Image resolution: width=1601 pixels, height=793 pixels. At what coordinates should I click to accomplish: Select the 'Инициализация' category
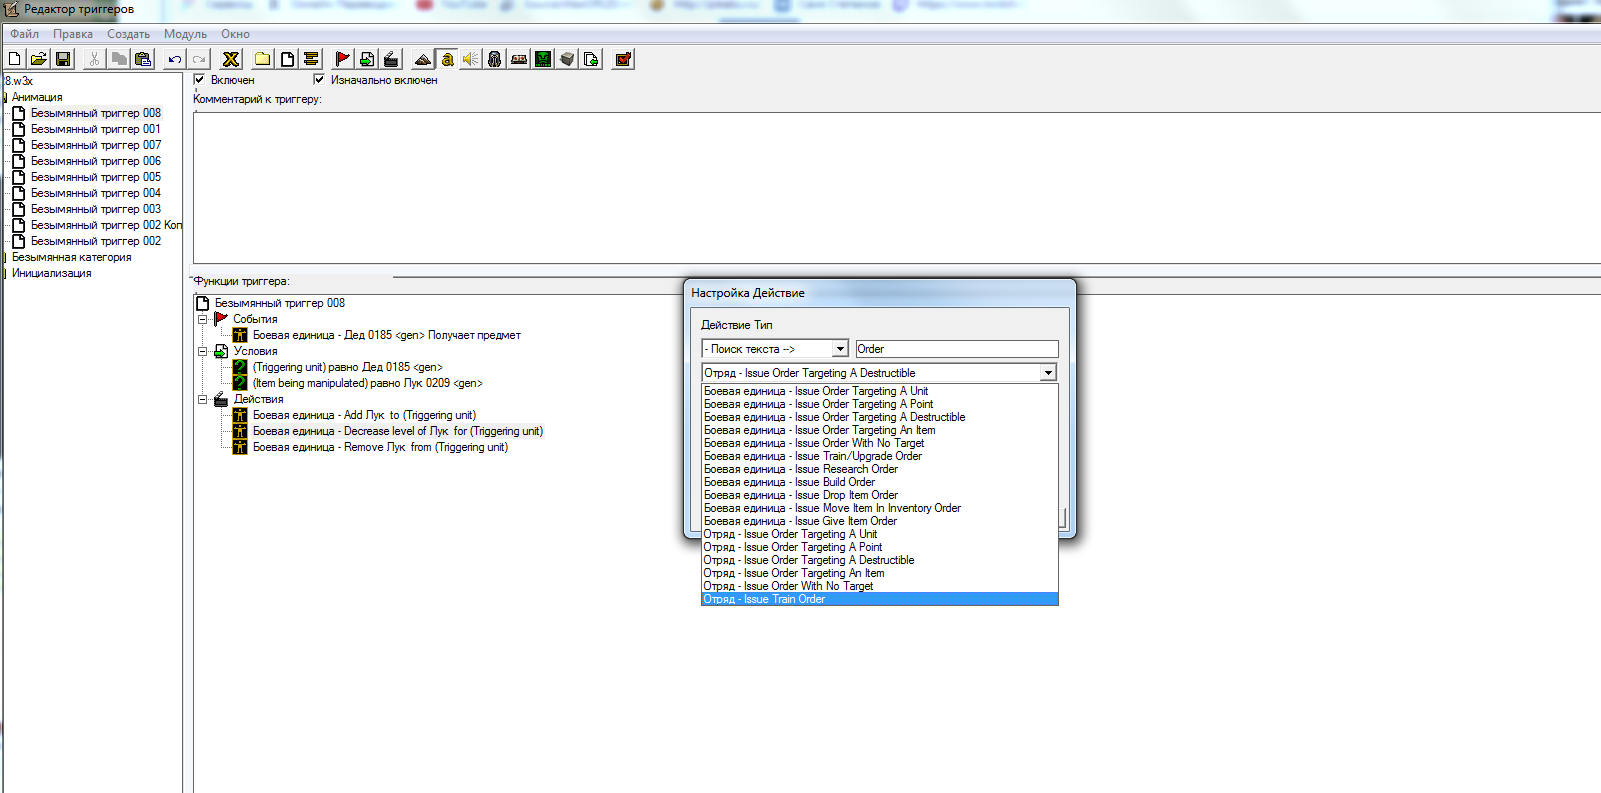coord(51,273)
